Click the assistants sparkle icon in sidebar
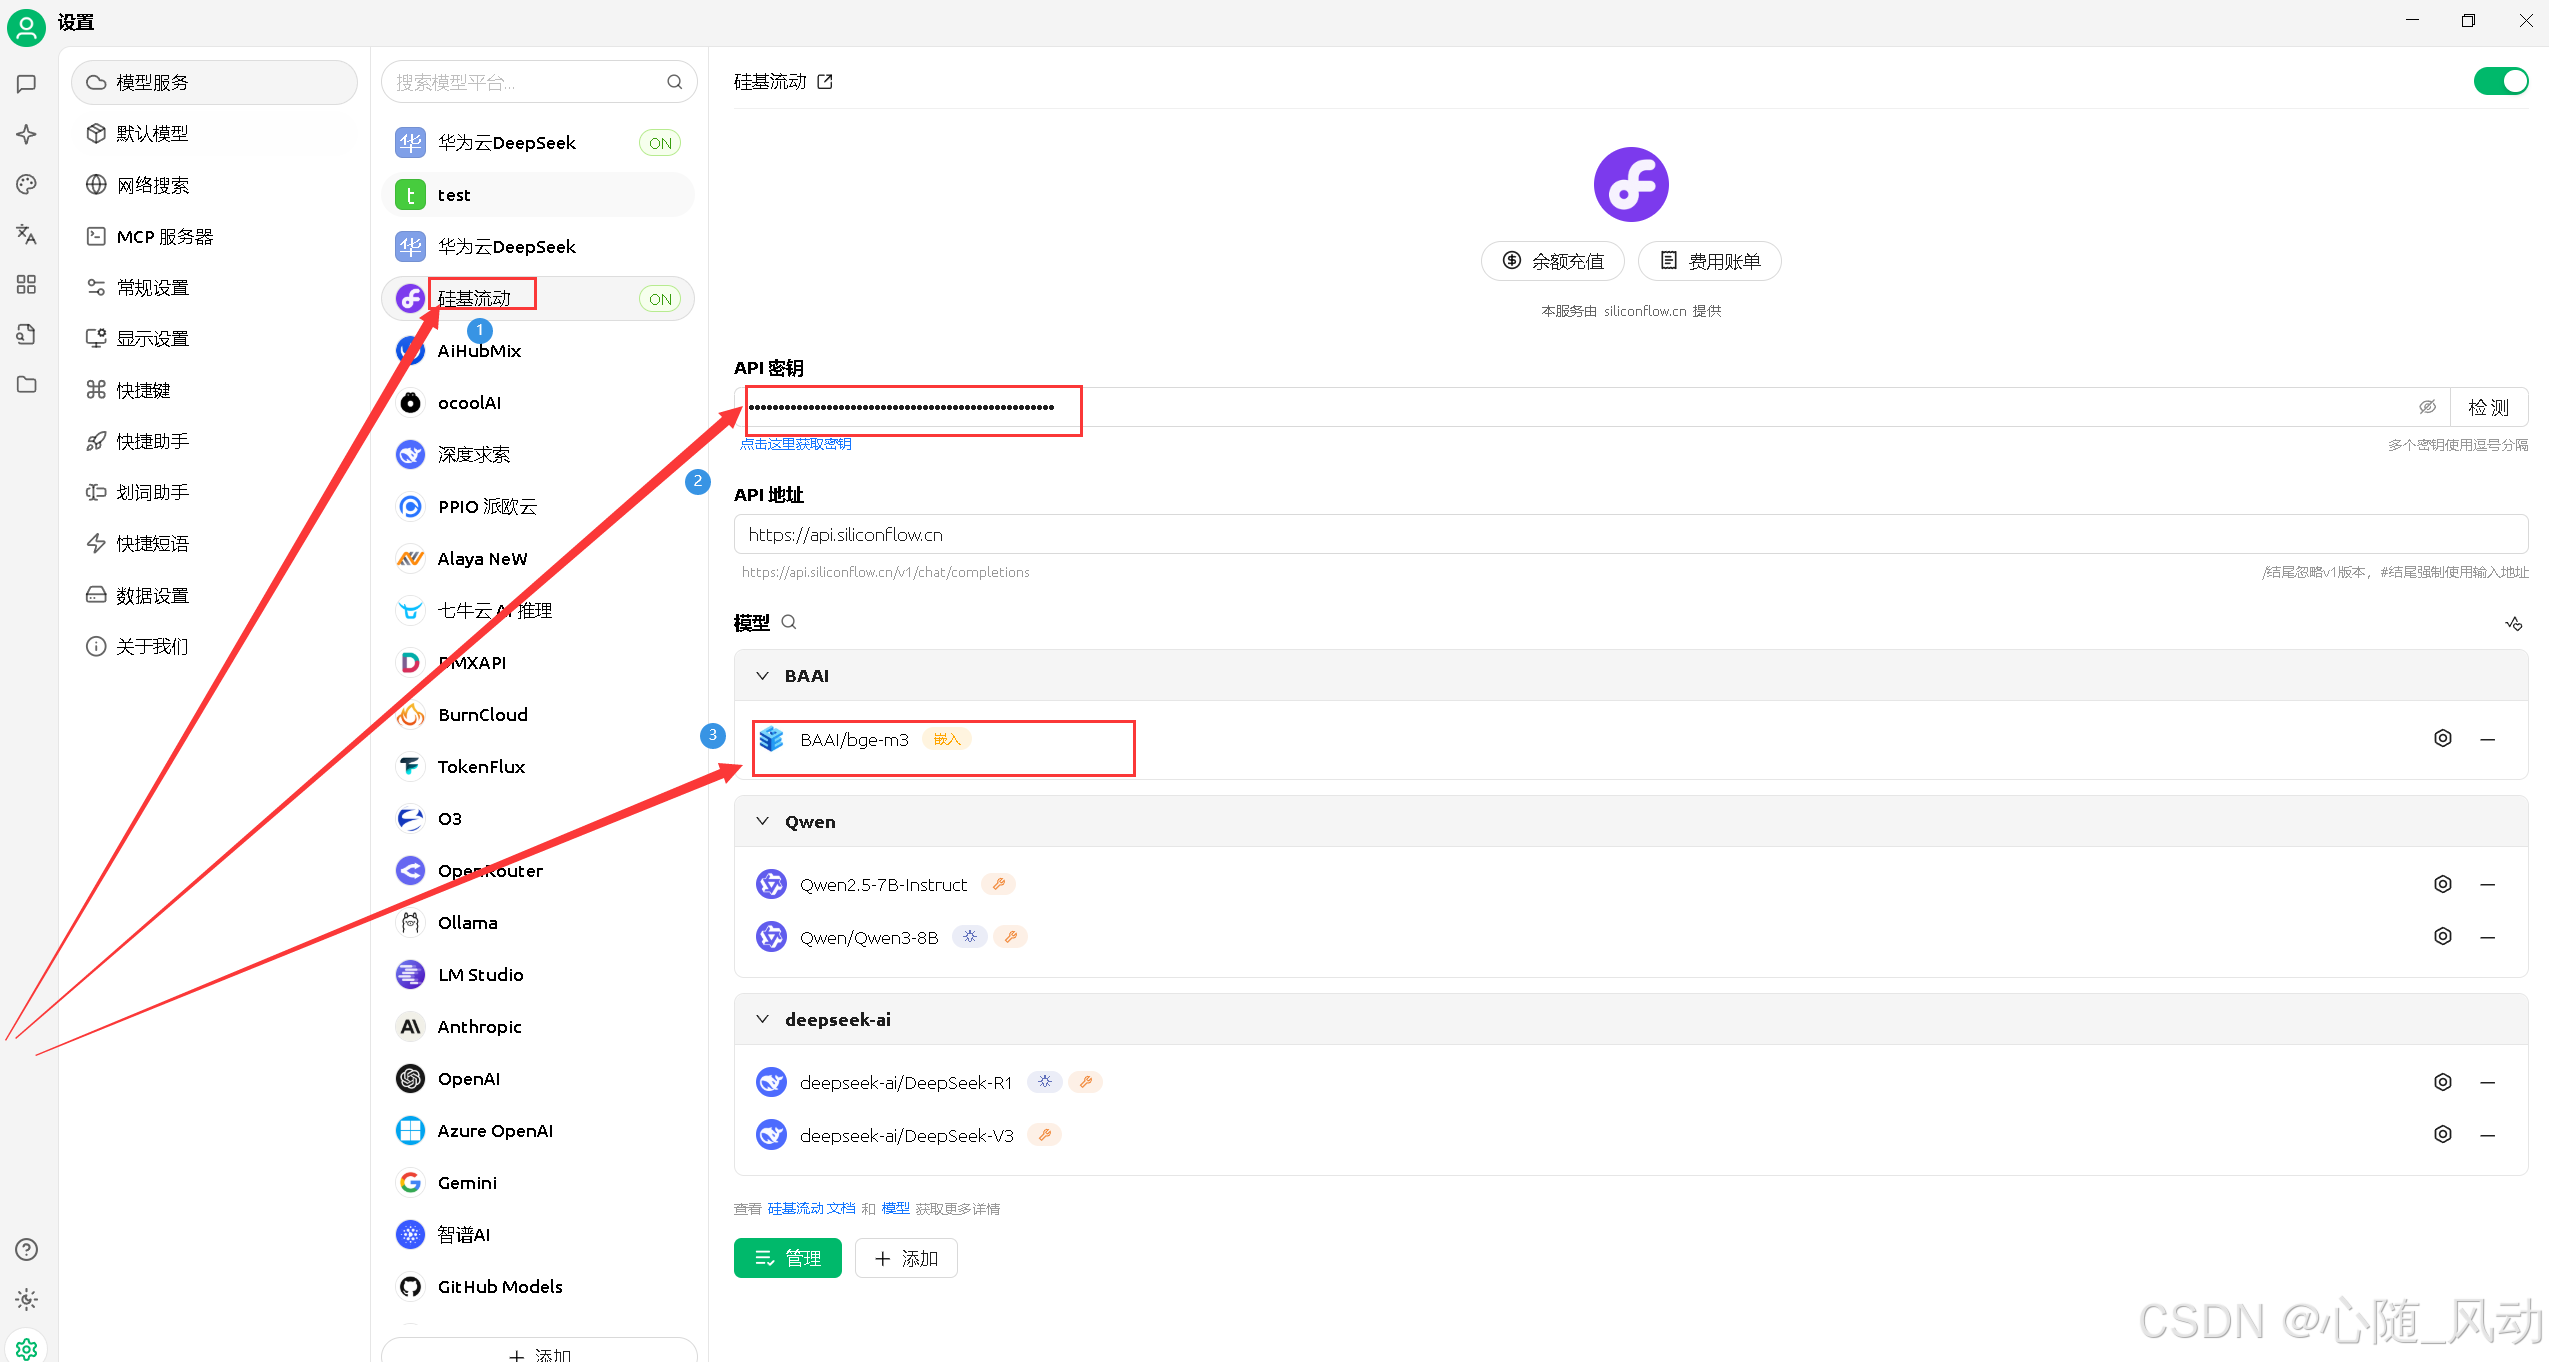 [x=27, y=134]
